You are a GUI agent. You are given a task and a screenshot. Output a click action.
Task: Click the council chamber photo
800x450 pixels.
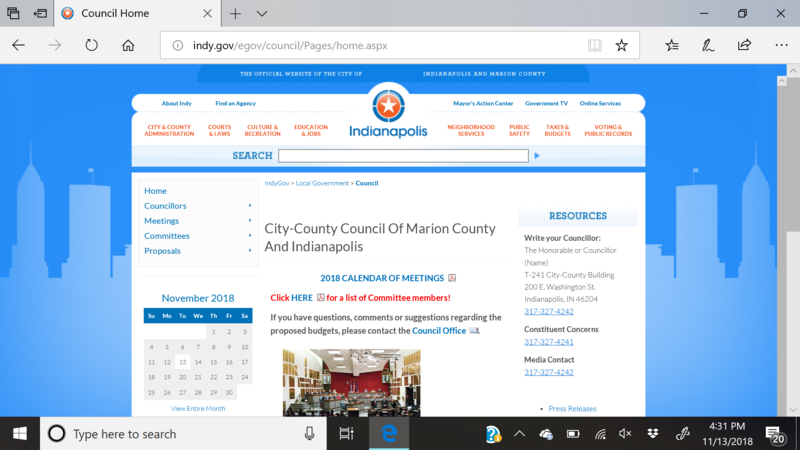(352, 383)
